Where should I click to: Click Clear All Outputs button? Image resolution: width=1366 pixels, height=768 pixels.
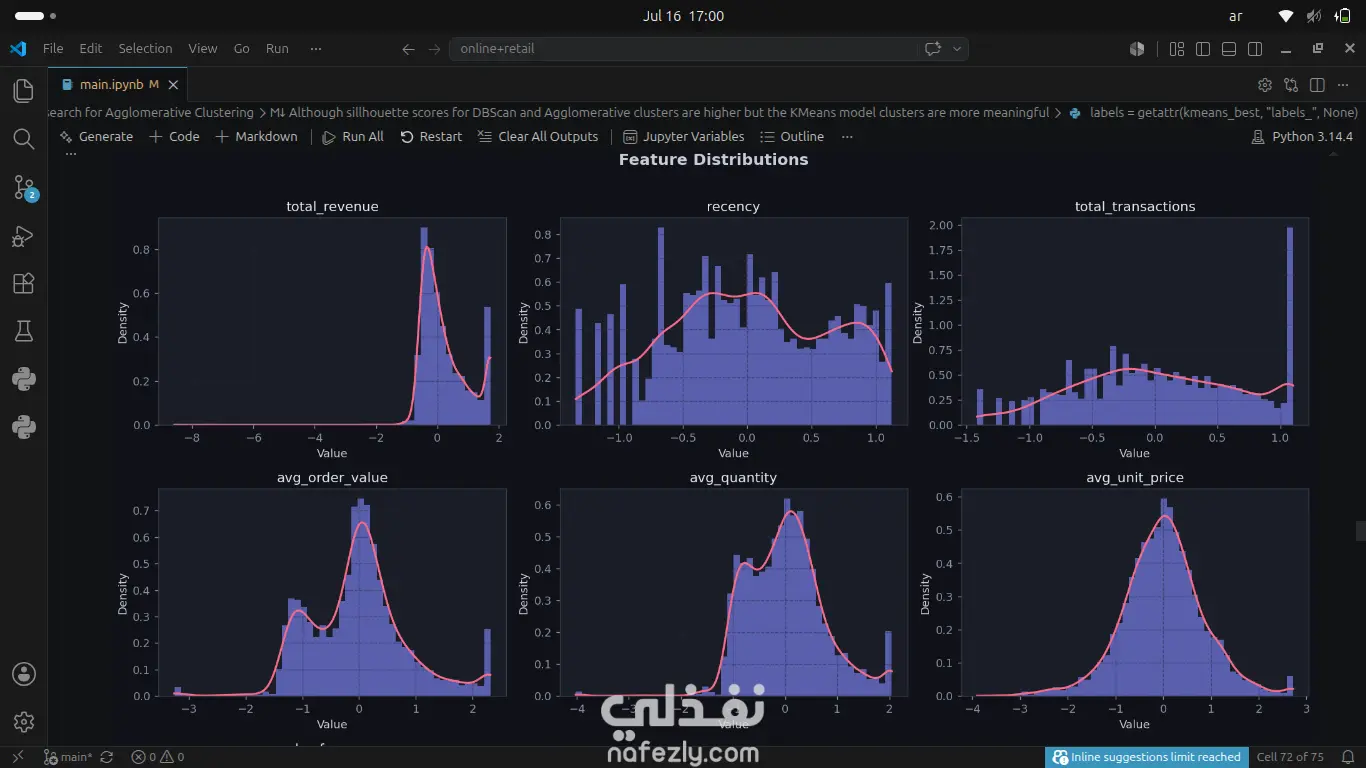[x=537, y=137]
